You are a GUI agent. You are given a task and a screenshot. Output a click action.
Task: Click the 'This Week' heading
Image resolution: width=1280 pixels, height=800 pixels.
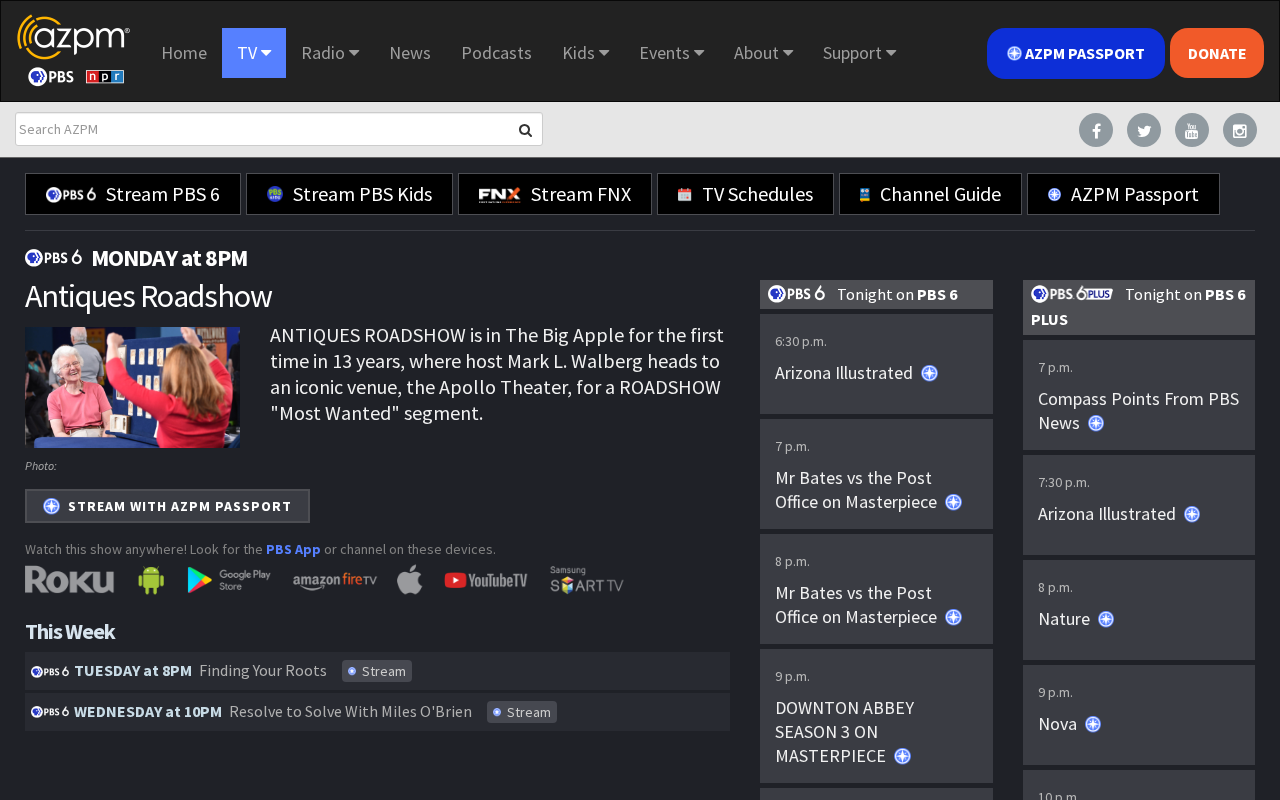(70, 631)
